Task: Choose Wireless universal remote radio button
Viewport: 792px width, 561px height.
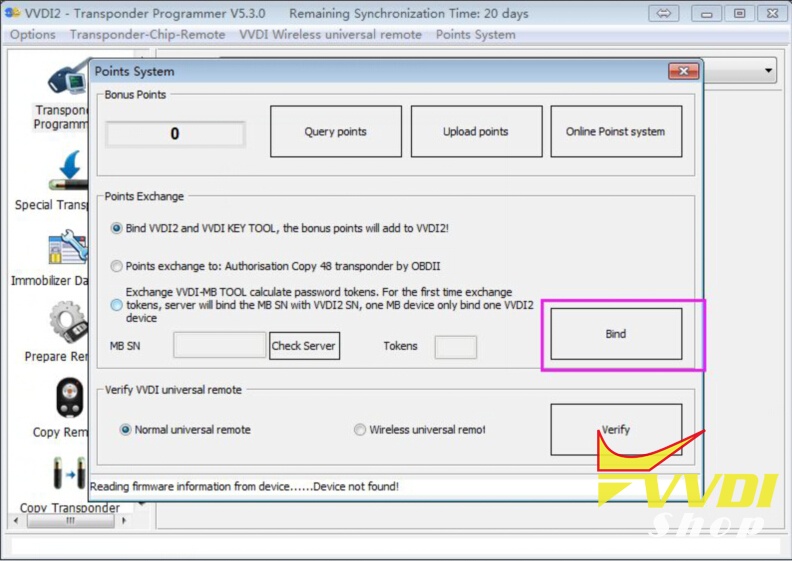Action: (x=360, y=430)
